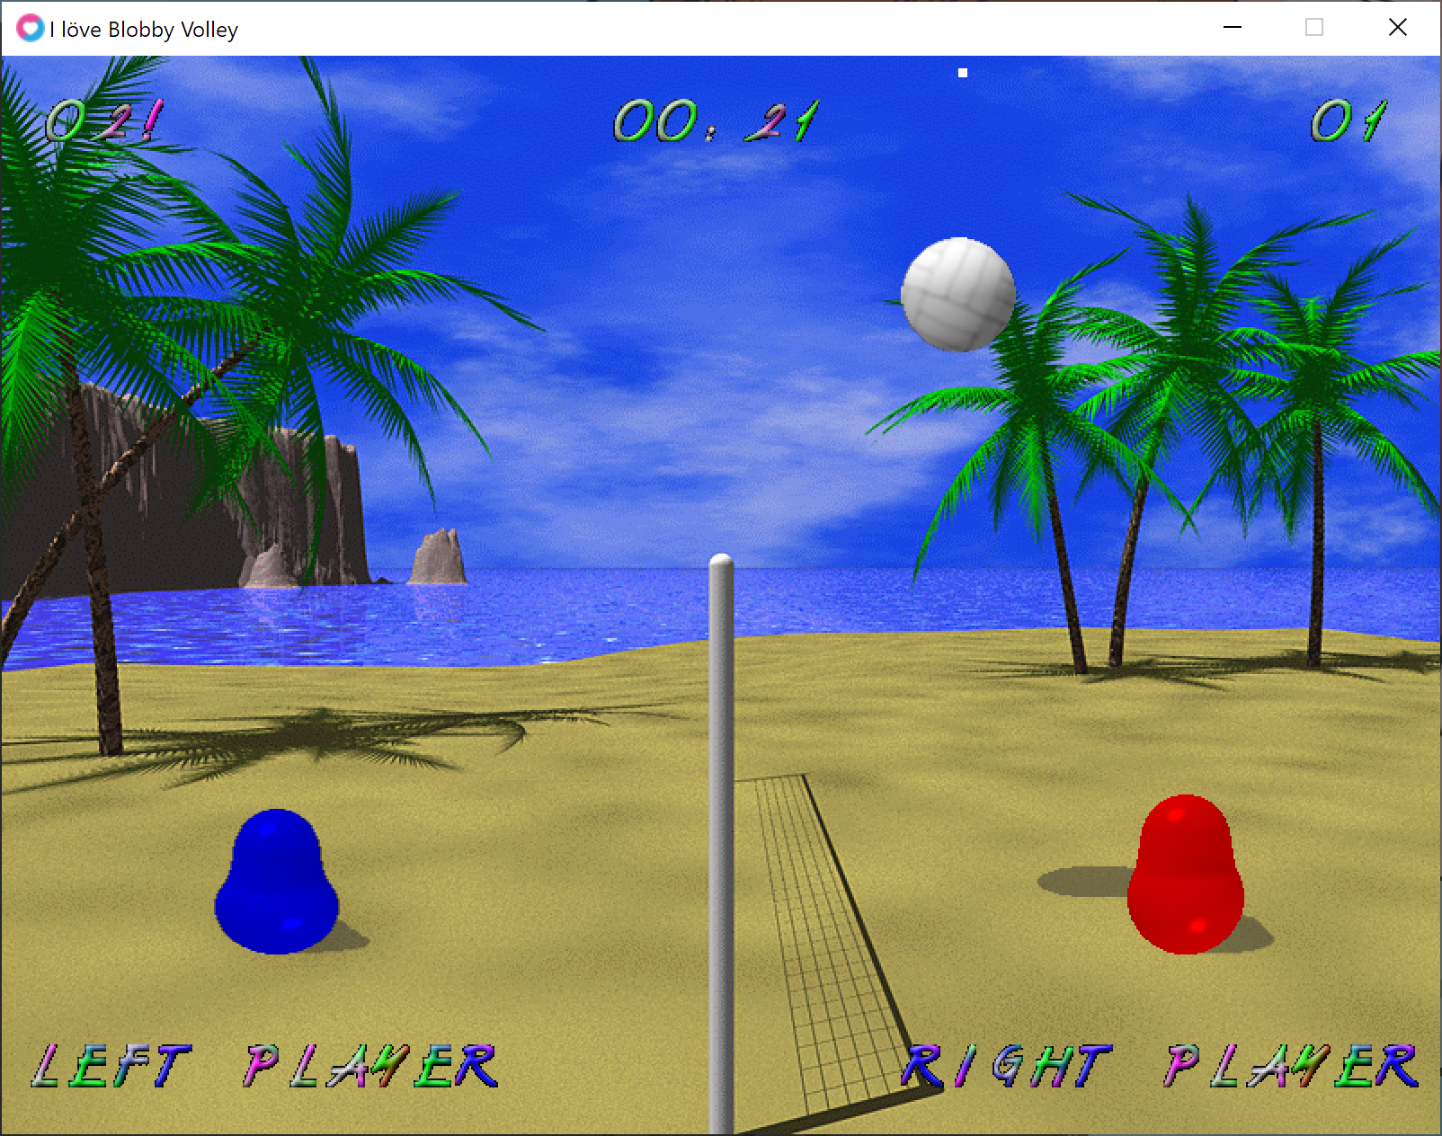The image size is (1442, 1136).
Task: Select the blue blob player
Action: click(277, 883)
